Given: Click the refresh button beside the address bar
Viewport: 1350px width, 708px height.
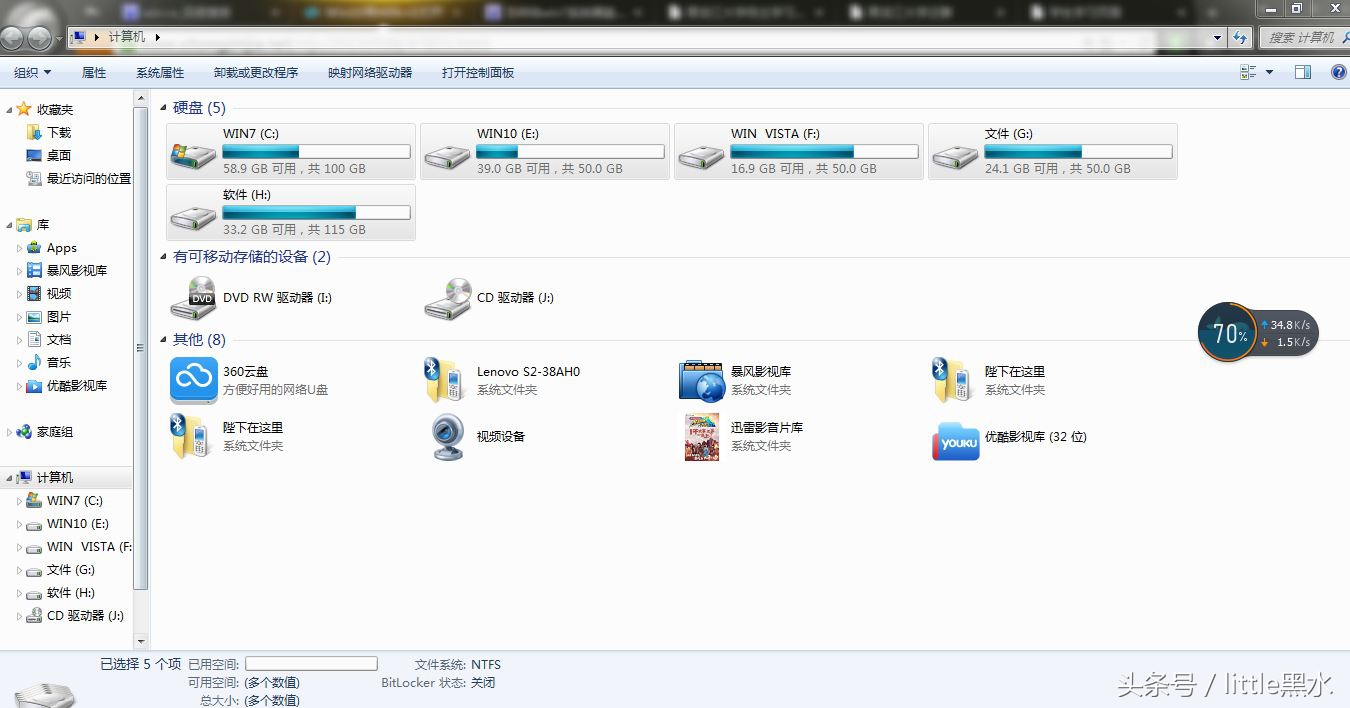Looking at the screenshot, I should 1240,37.
